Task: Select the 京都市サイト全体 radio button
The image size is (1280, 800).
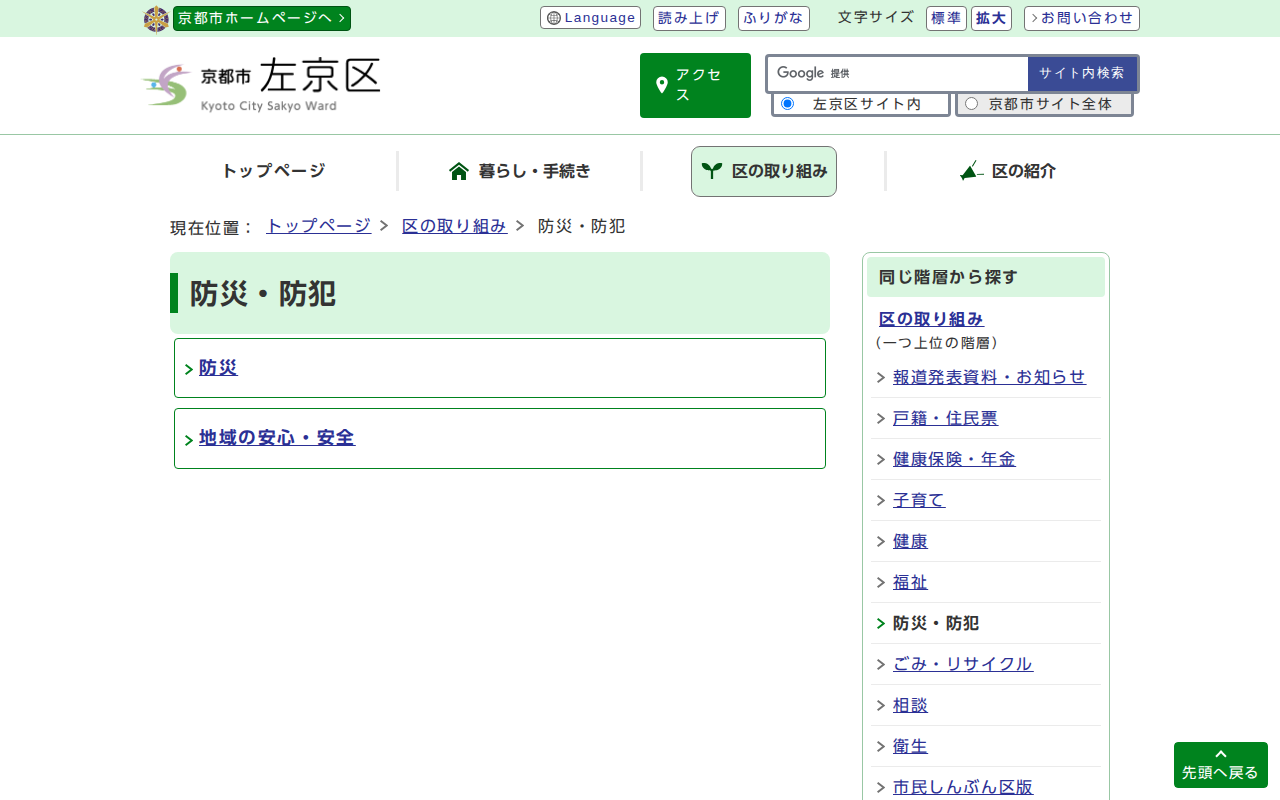Action: (x=971, y=104)
